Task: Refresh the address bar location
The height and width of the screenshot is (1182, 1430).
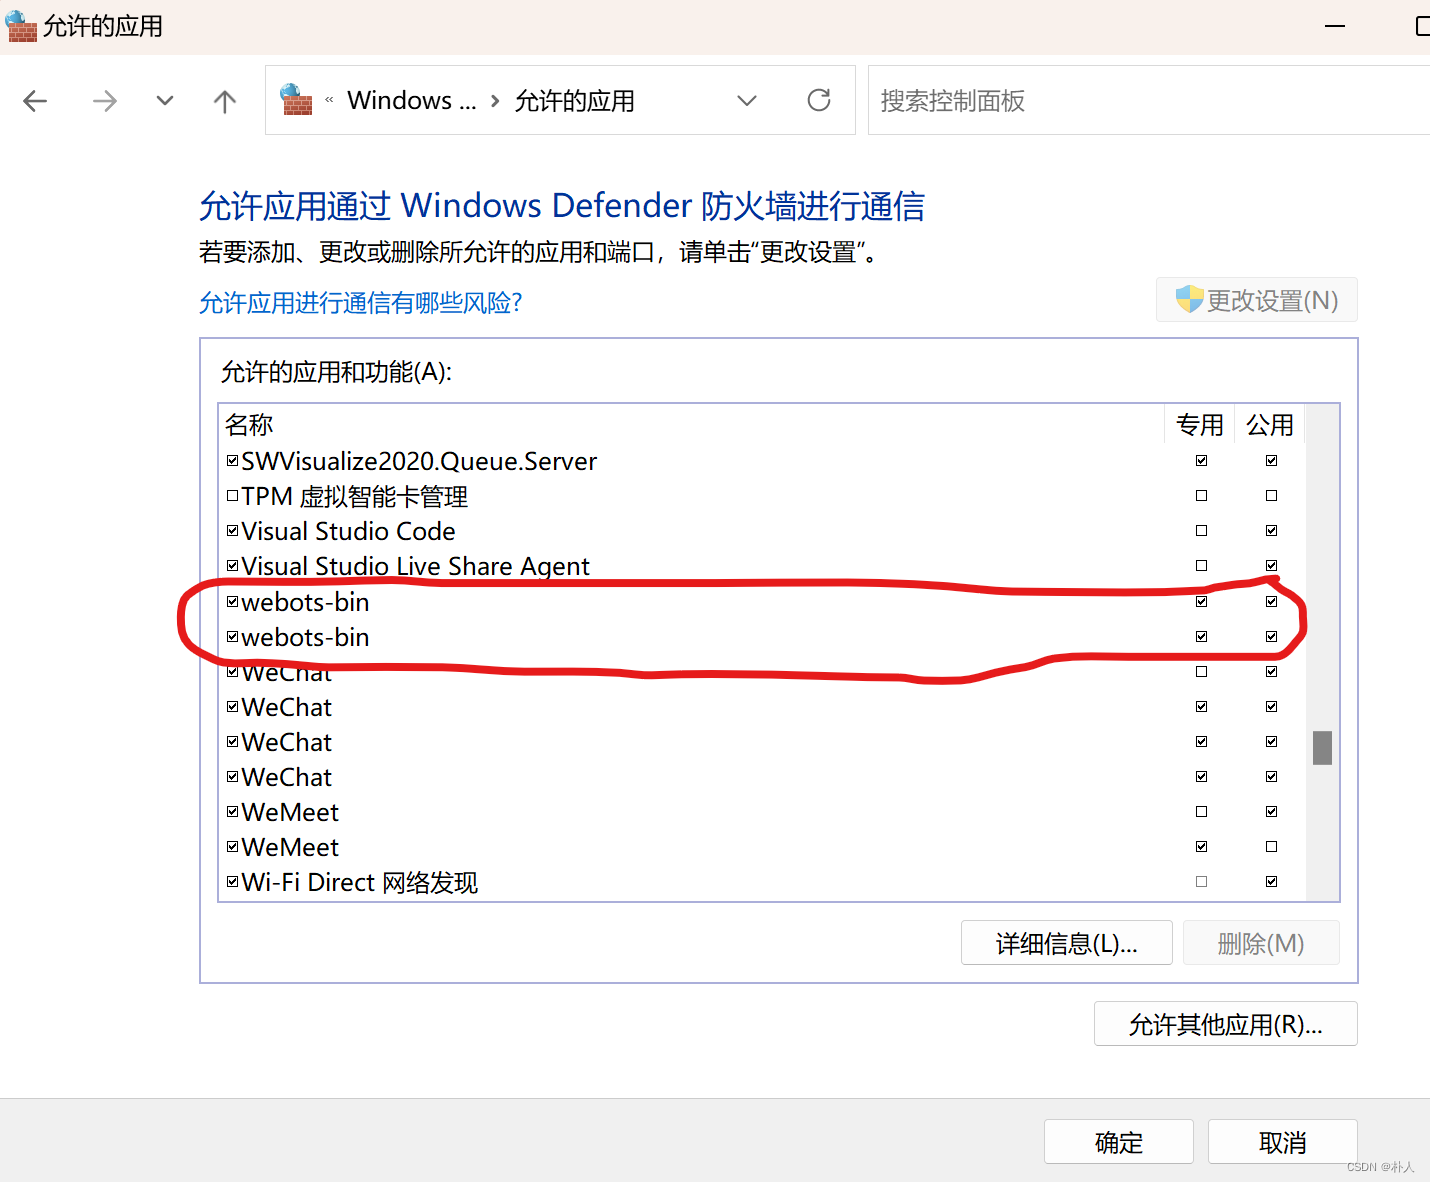Action: pyautogui.click(x=819, y=100)
